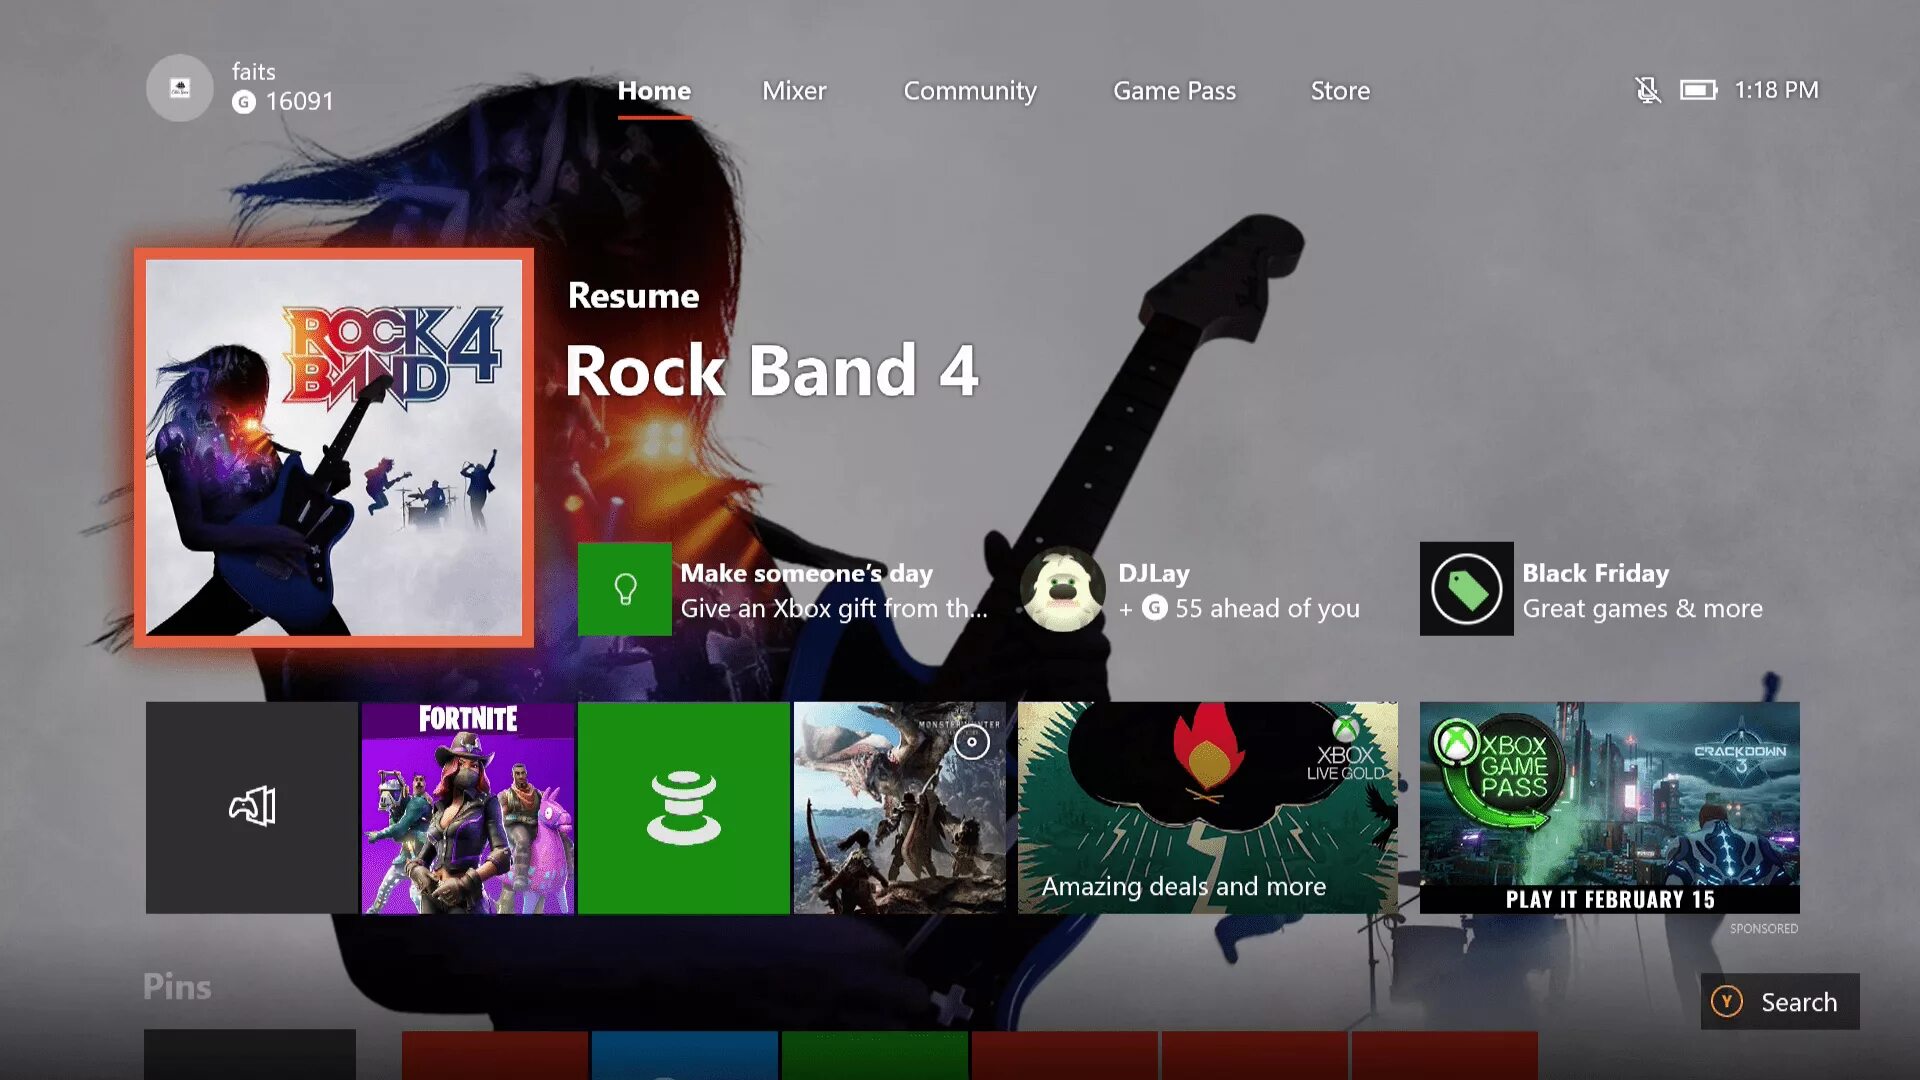The width and height of the screenshot is (1920, 1080).
Task: Select the green controller/joystick icon tile
Action: [x=684, y=807]
